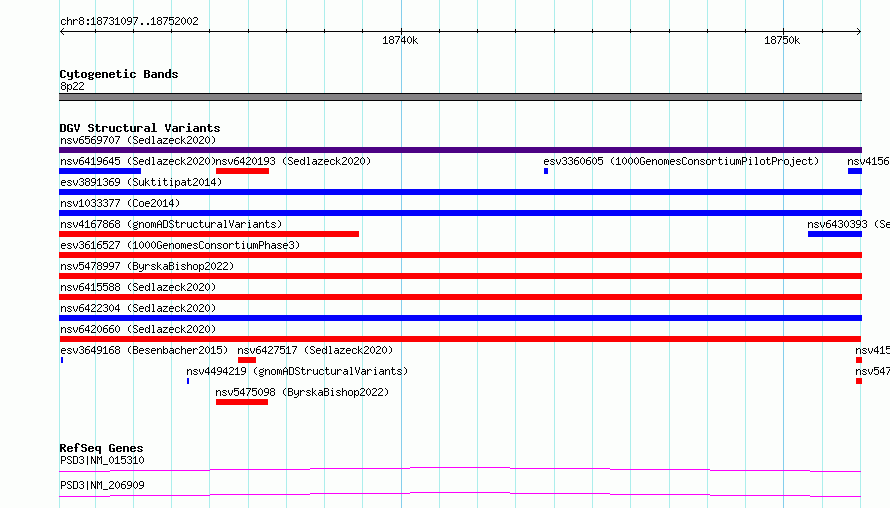
Task: Click the esv3616527 (1000GenomesConsortiumPhase3) label
Action: pyautogui.click(x=180, y=245)
